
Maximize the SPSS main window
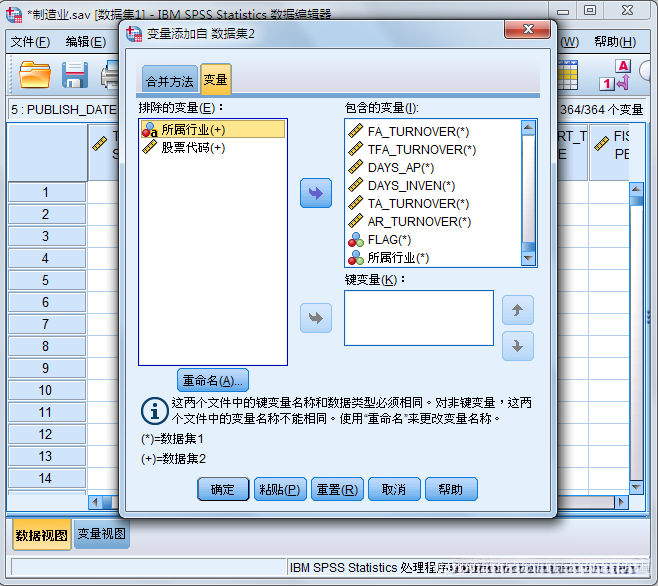point(590,10)
